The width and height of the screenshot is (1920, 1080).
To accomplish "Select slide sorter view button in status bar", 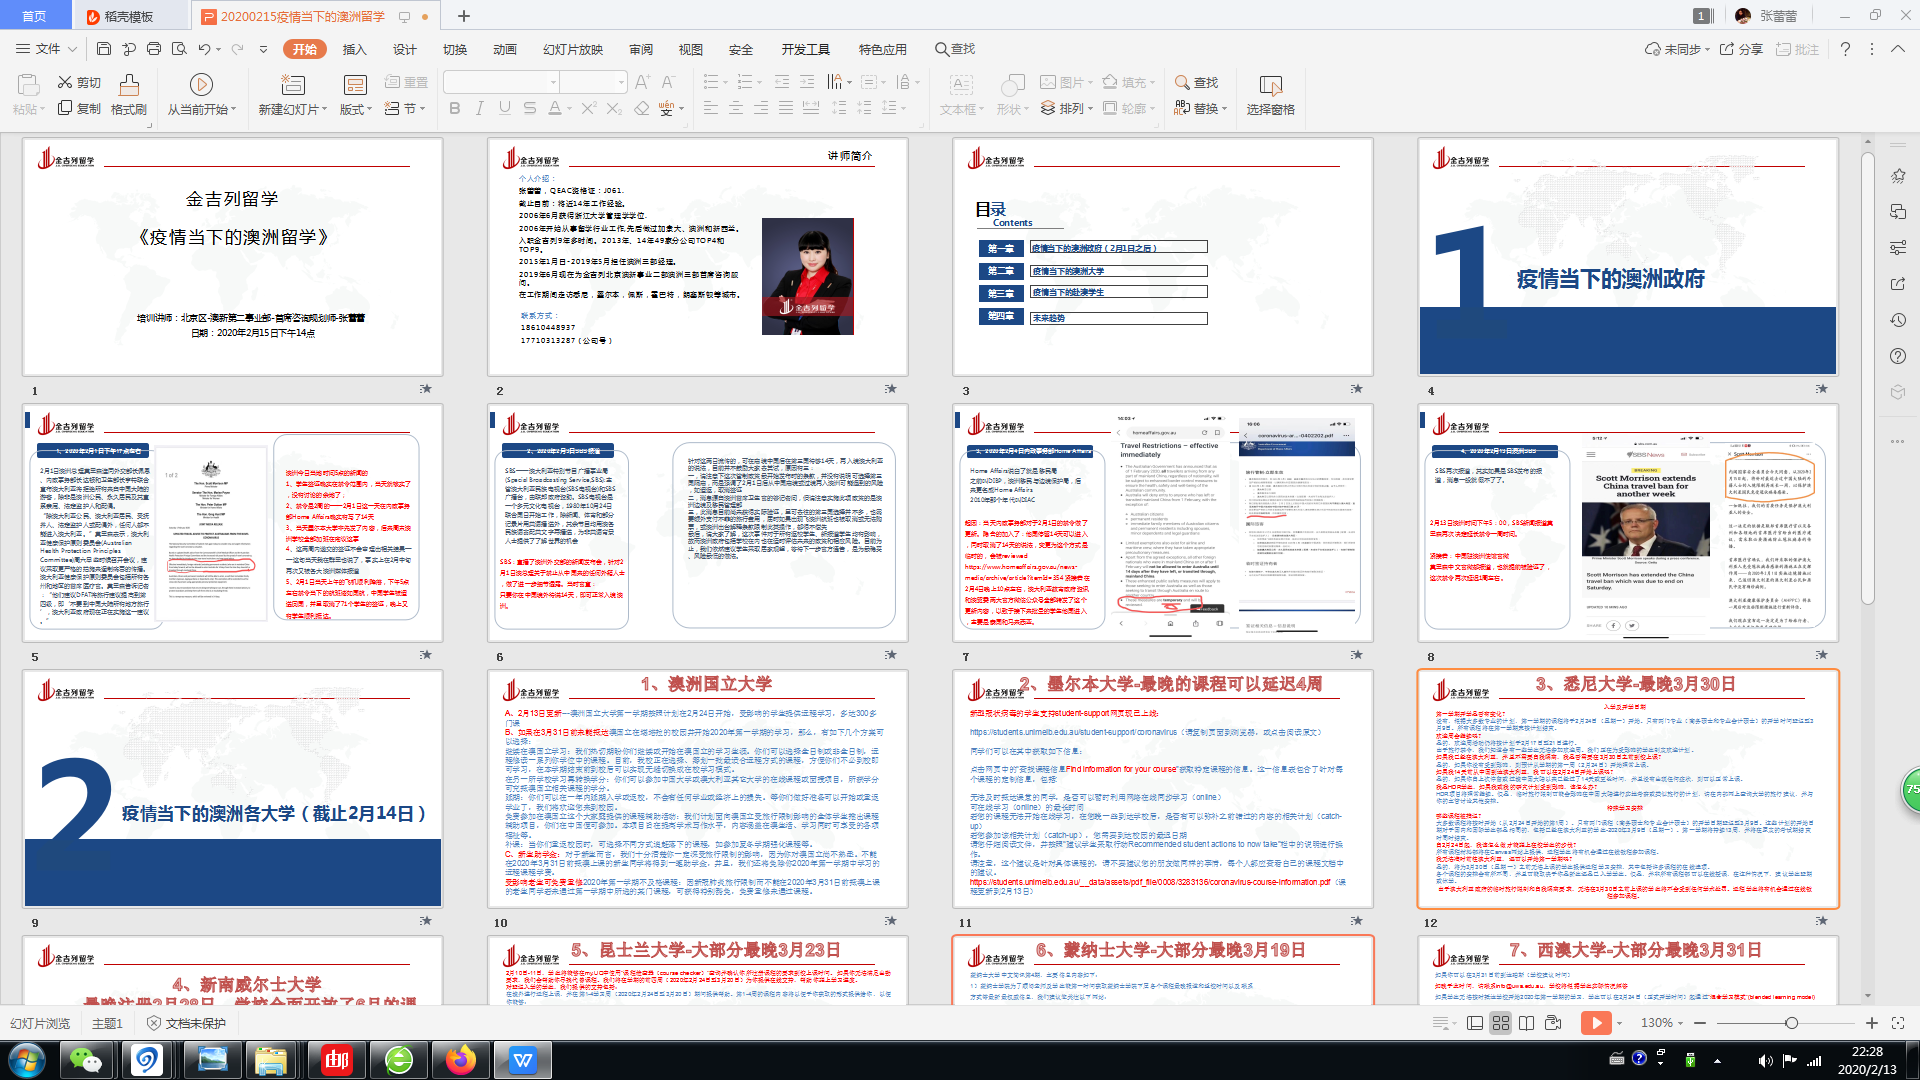I will coord(1501,1023).
